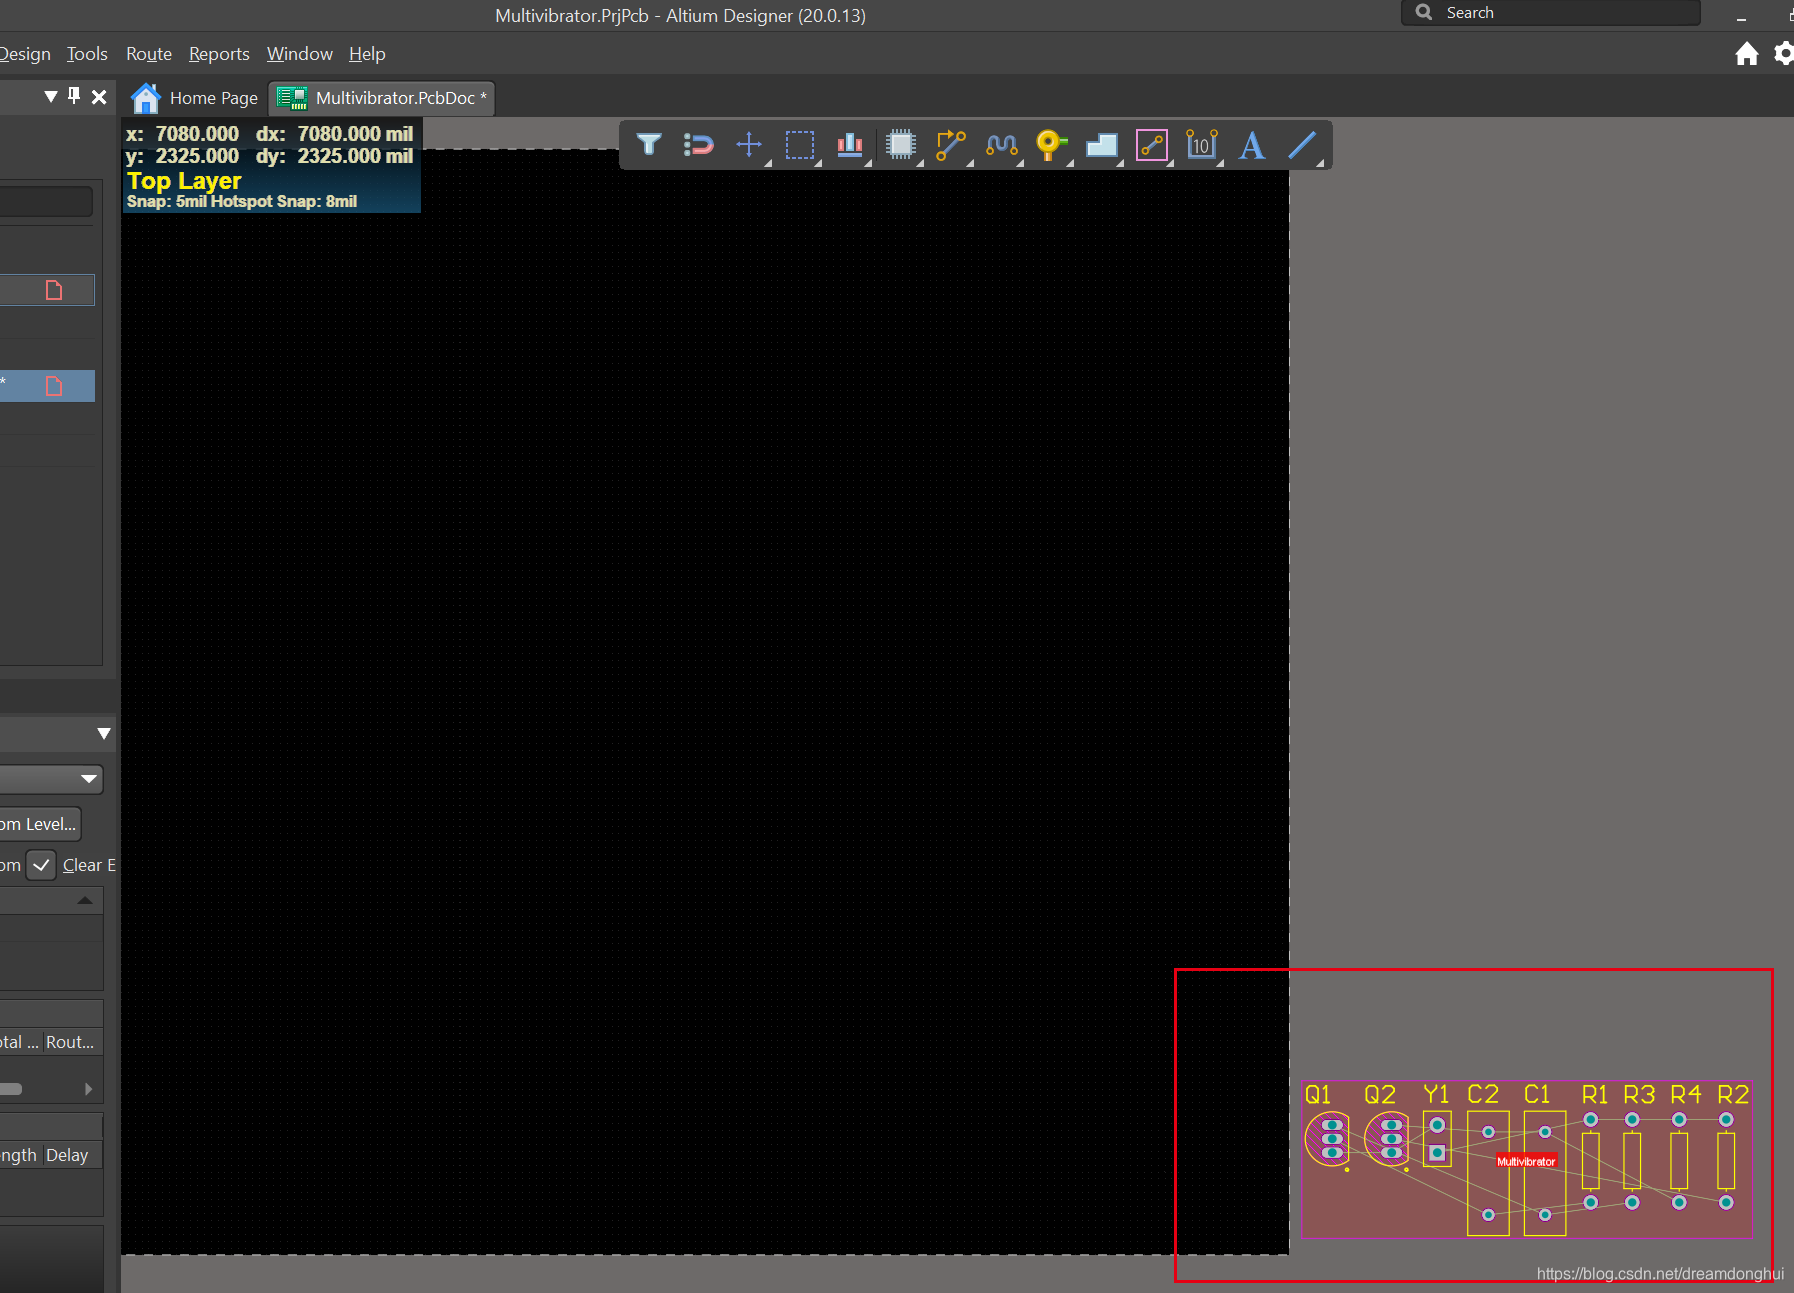Click the Top Layer heads-up label
Viewport: 1794px width, 1293px height.
click(x=184, y=181)
